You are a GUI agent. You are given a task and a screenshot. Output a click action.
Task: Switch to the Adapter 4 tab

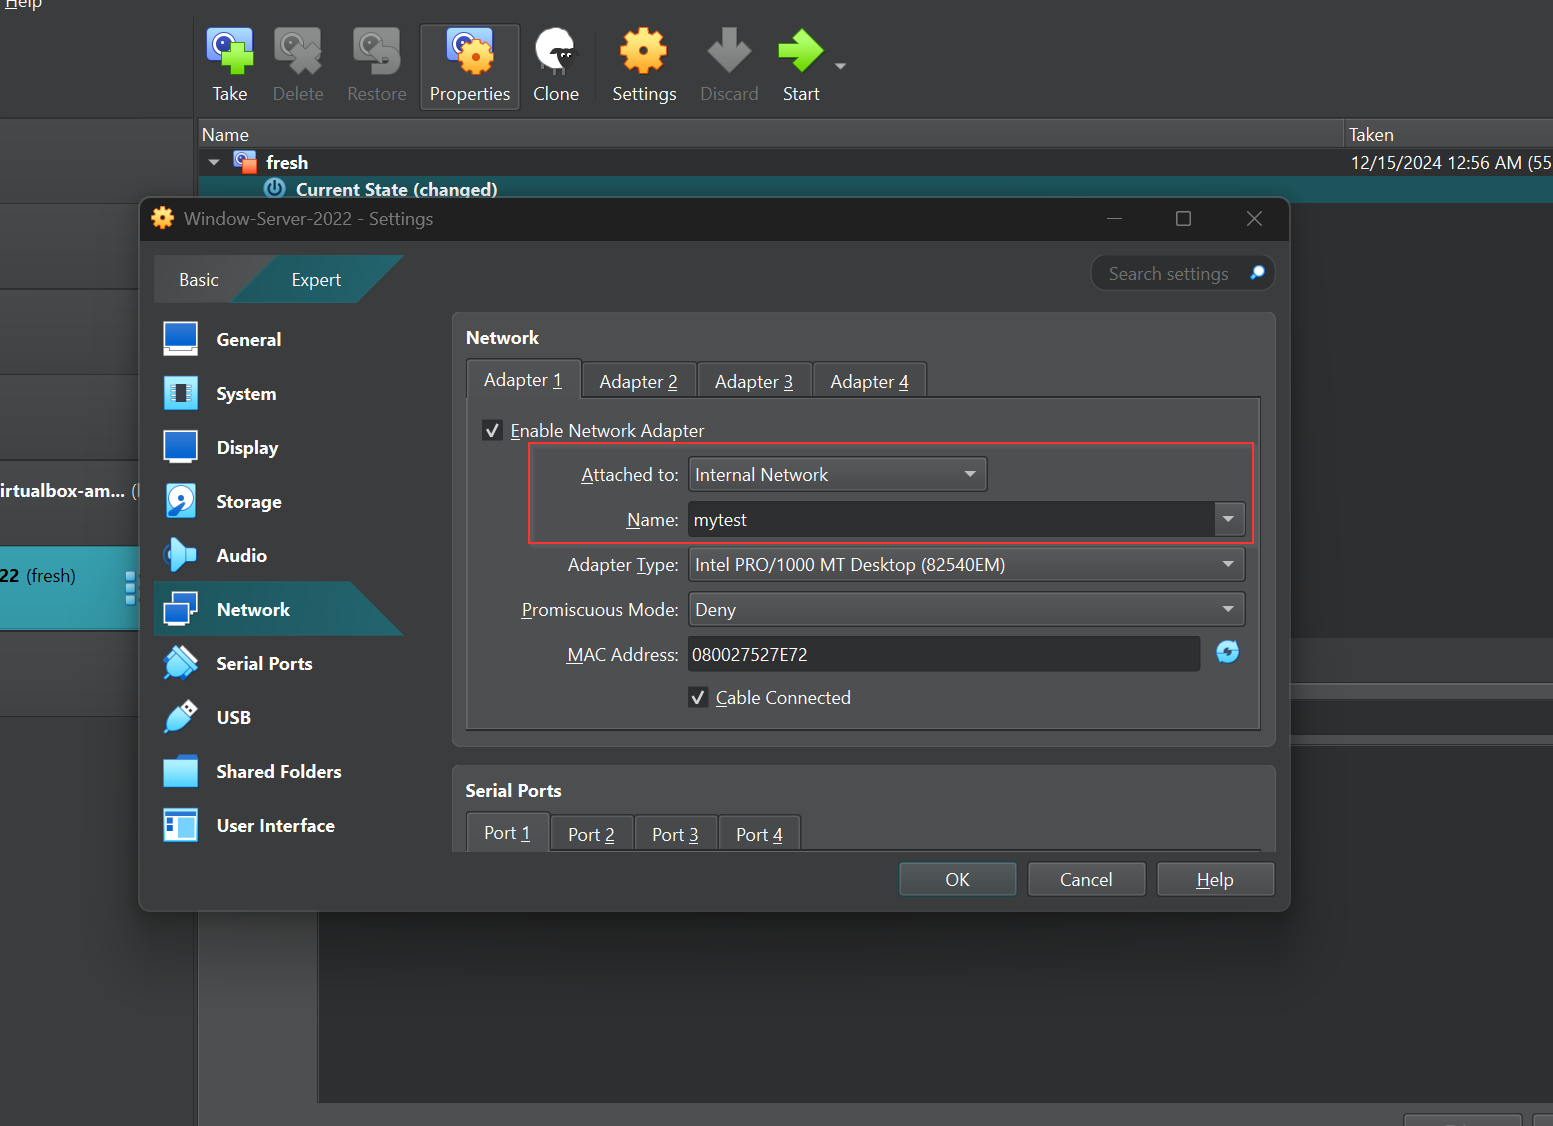(870, 382)
